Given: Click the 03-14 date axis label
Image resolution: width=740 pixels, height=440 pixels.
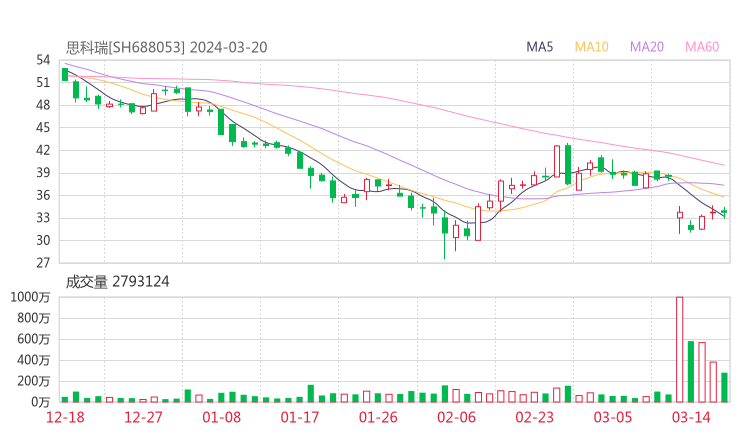Looking at the screenshot, I should 691,417.
